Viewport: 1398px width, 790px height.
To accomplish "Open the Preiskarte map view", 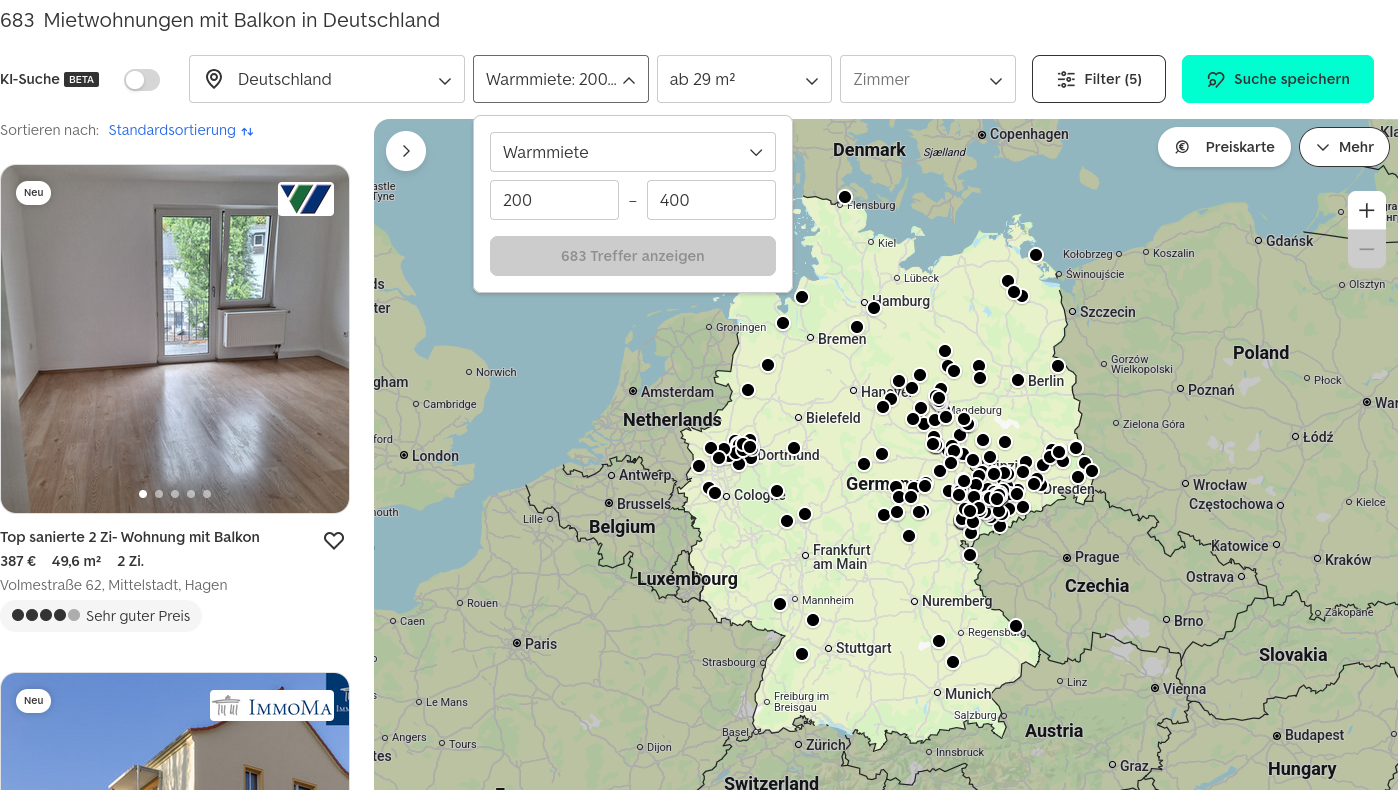I will tap(1224, 147).
